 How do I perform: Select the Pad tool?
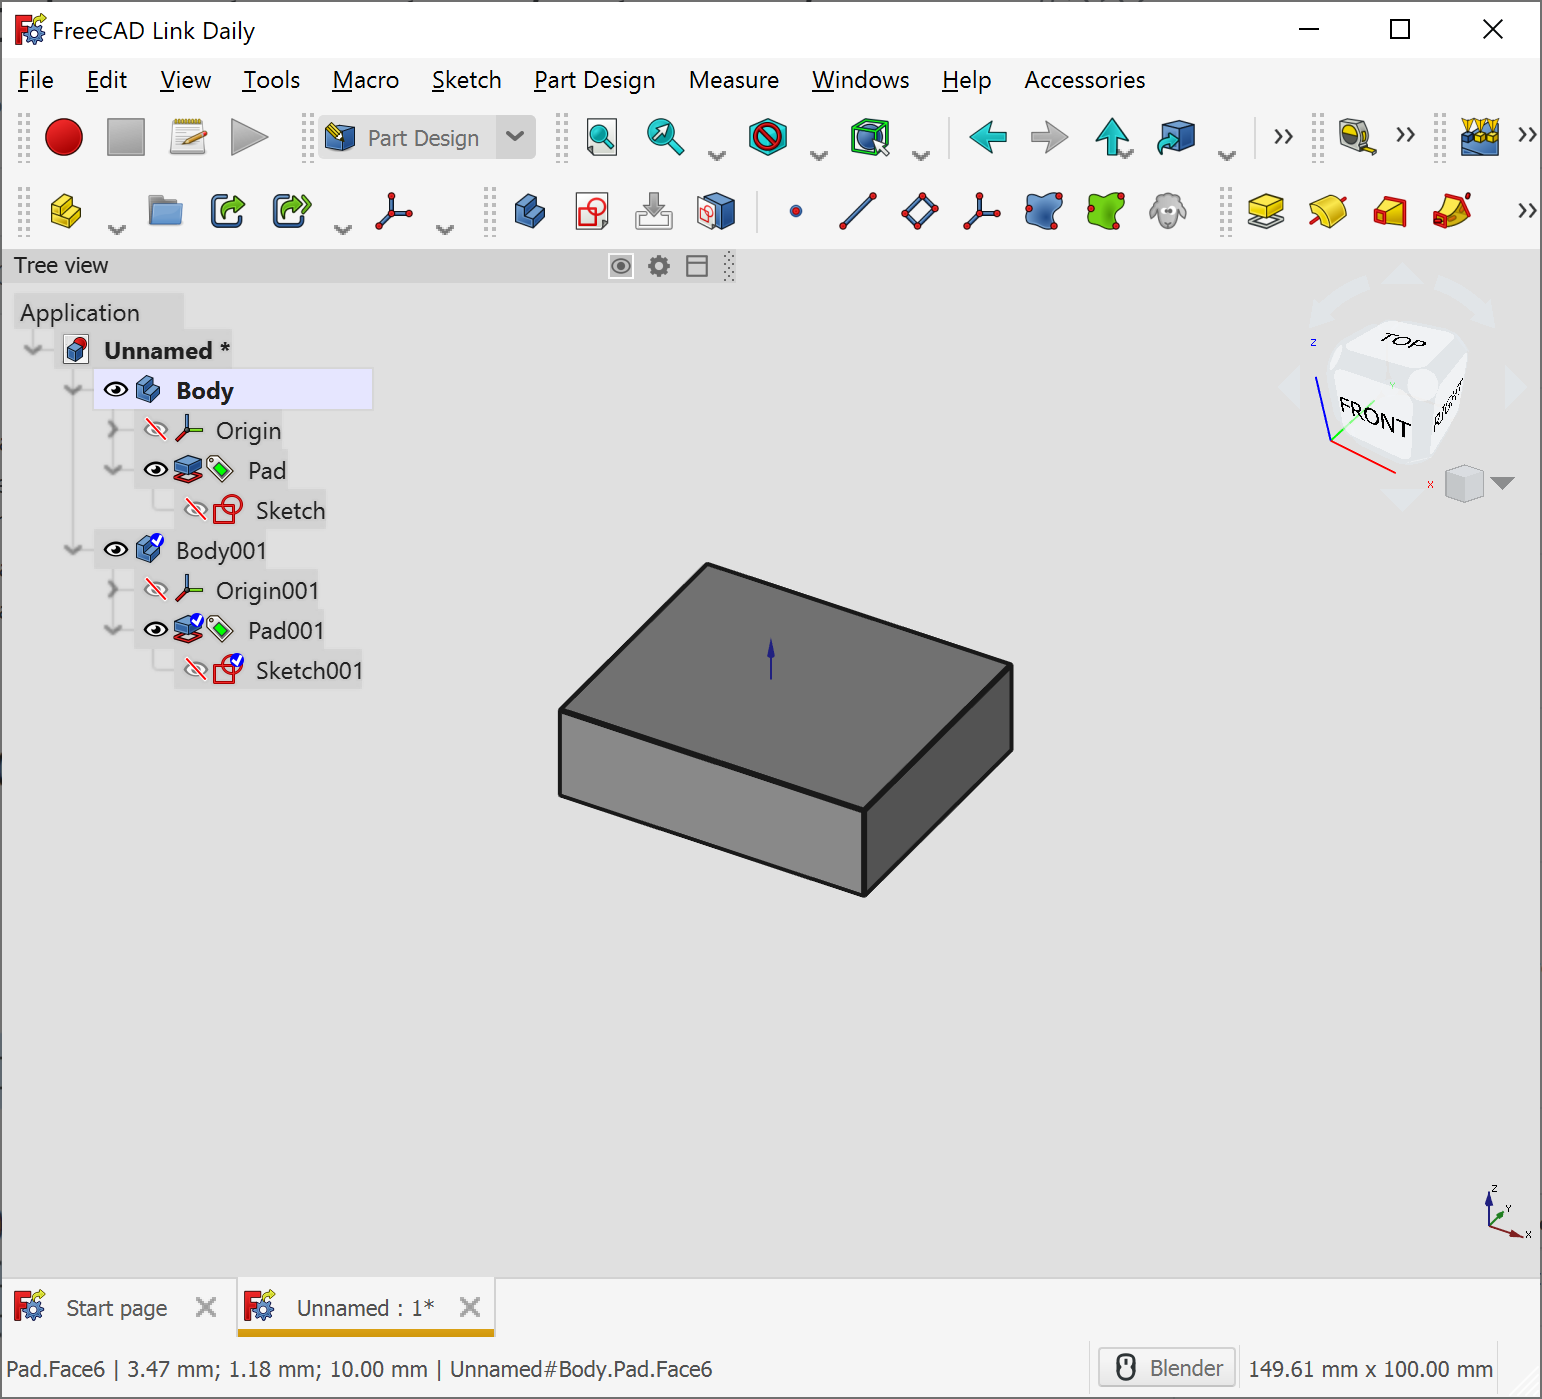(1264, 211)
